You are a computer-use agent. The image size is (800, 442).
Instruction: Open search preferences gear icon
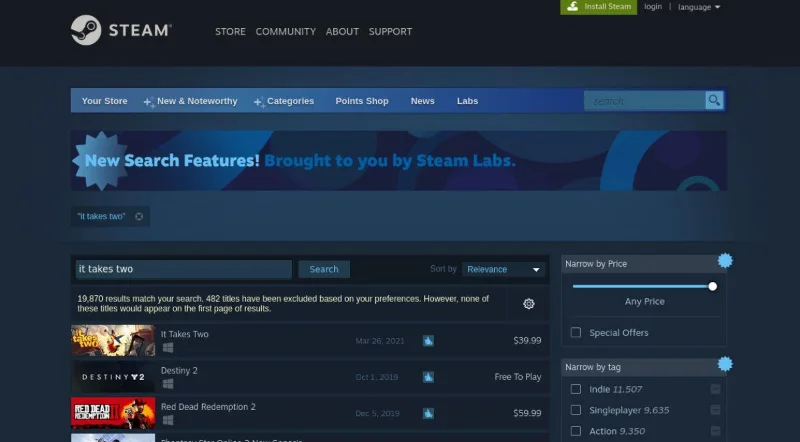pos(529,304)
